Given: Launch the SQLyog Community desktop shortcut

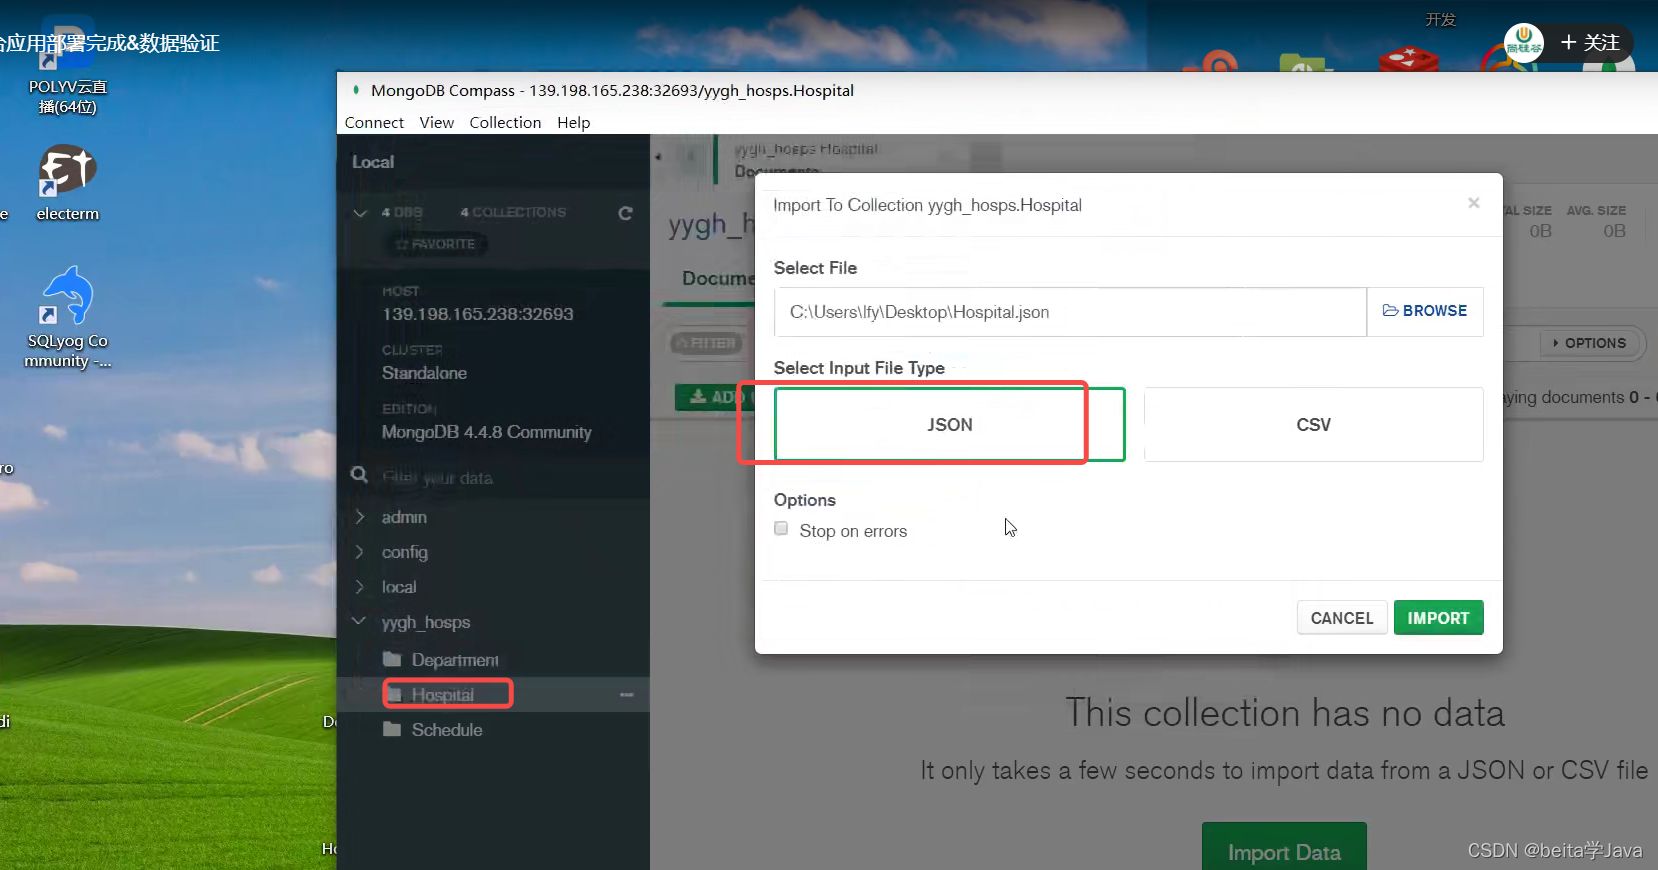Looking at the screenshot, I should [x=67, y=318].
